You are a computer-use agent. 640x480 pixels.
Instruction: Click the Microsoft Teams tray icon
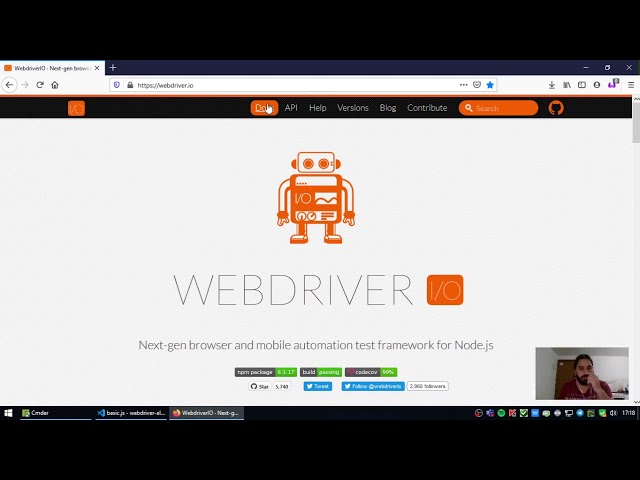490,413
